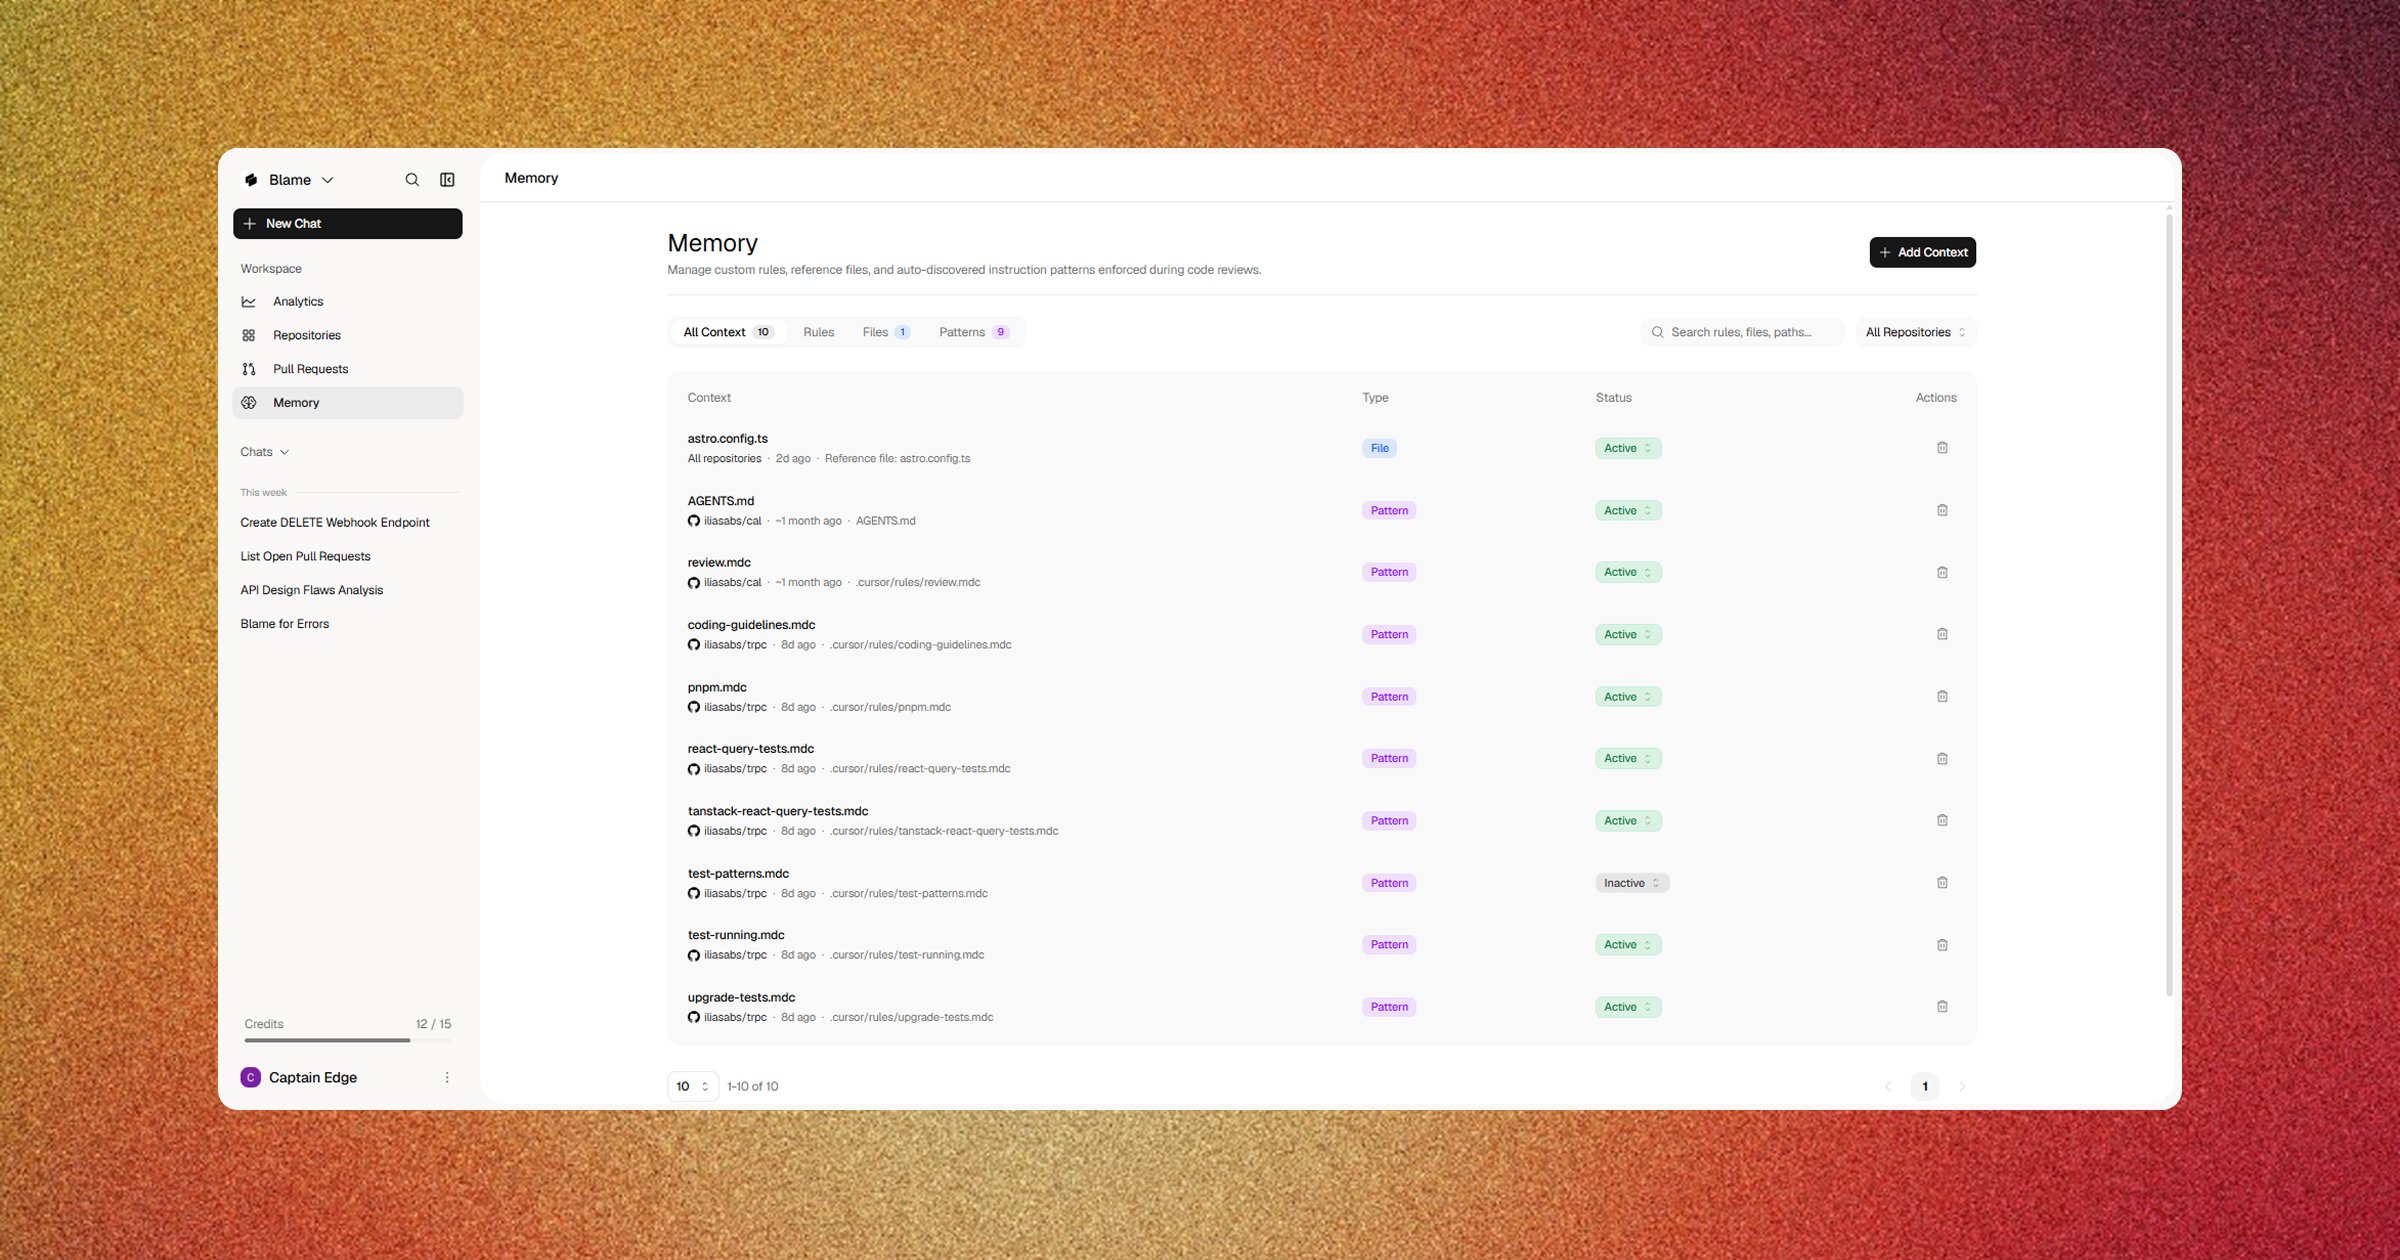Screen dimensions: 2400x1260
Task: Collapse the sidebar with panel icon
Action: point(447,180)
